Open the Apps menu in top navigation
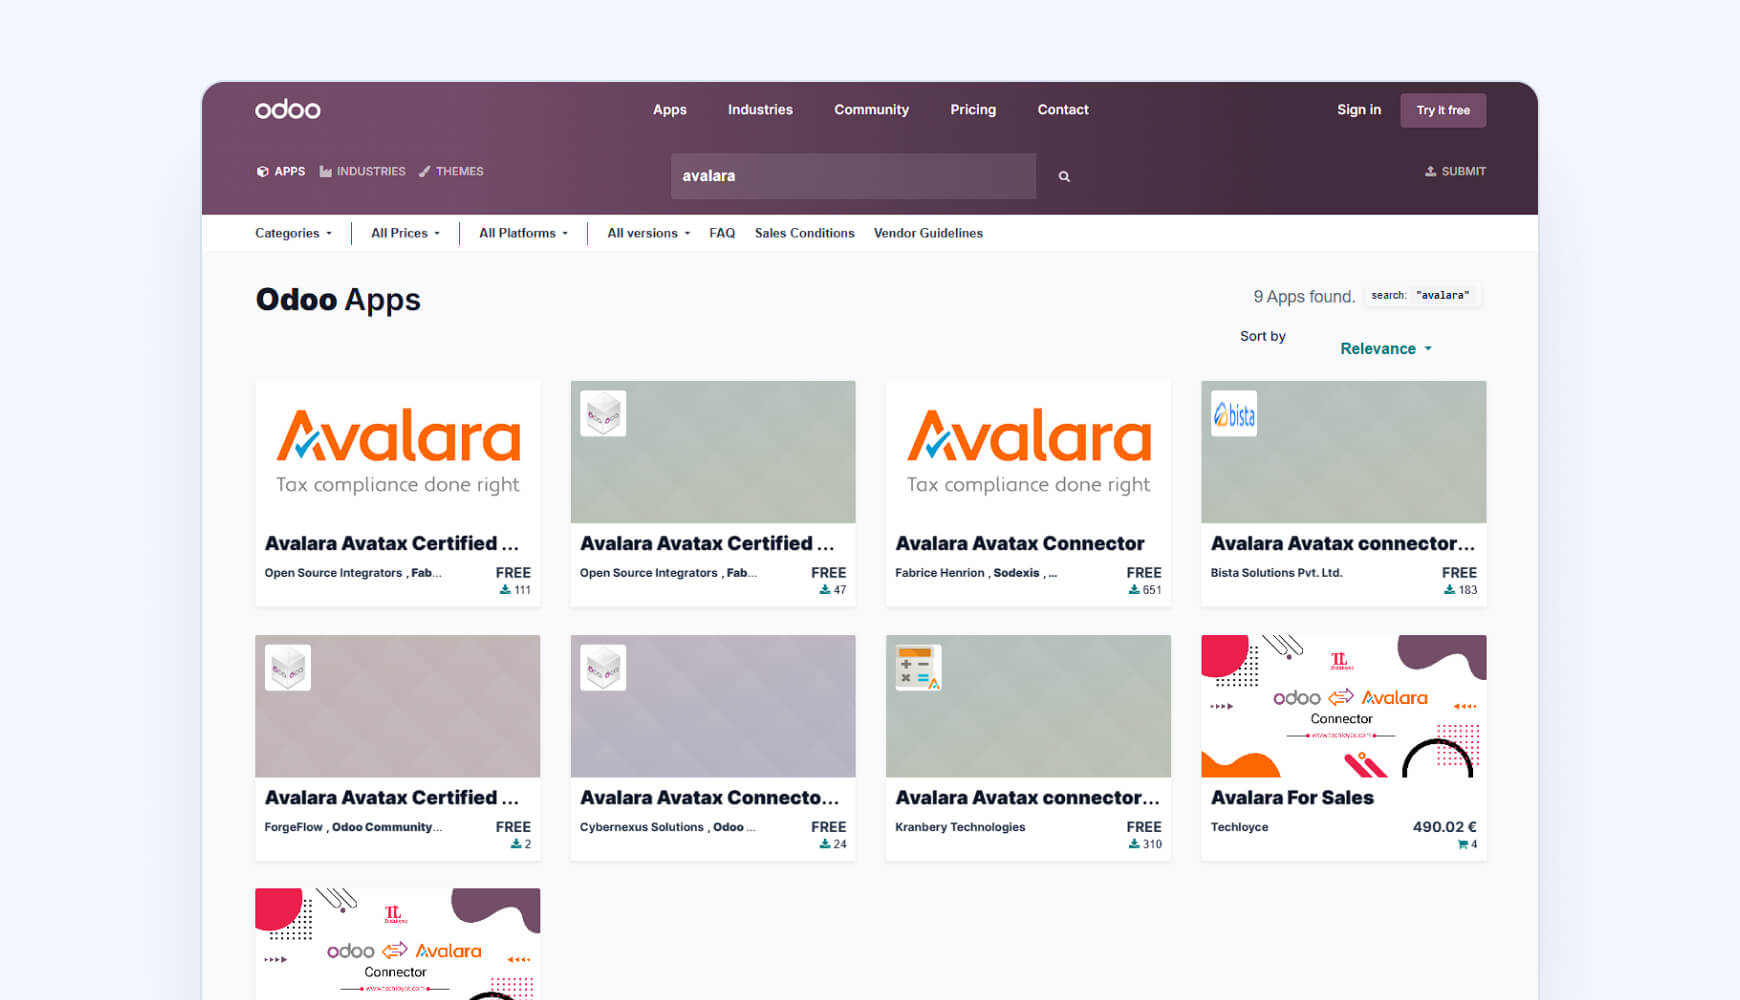 tap(670, 110)
